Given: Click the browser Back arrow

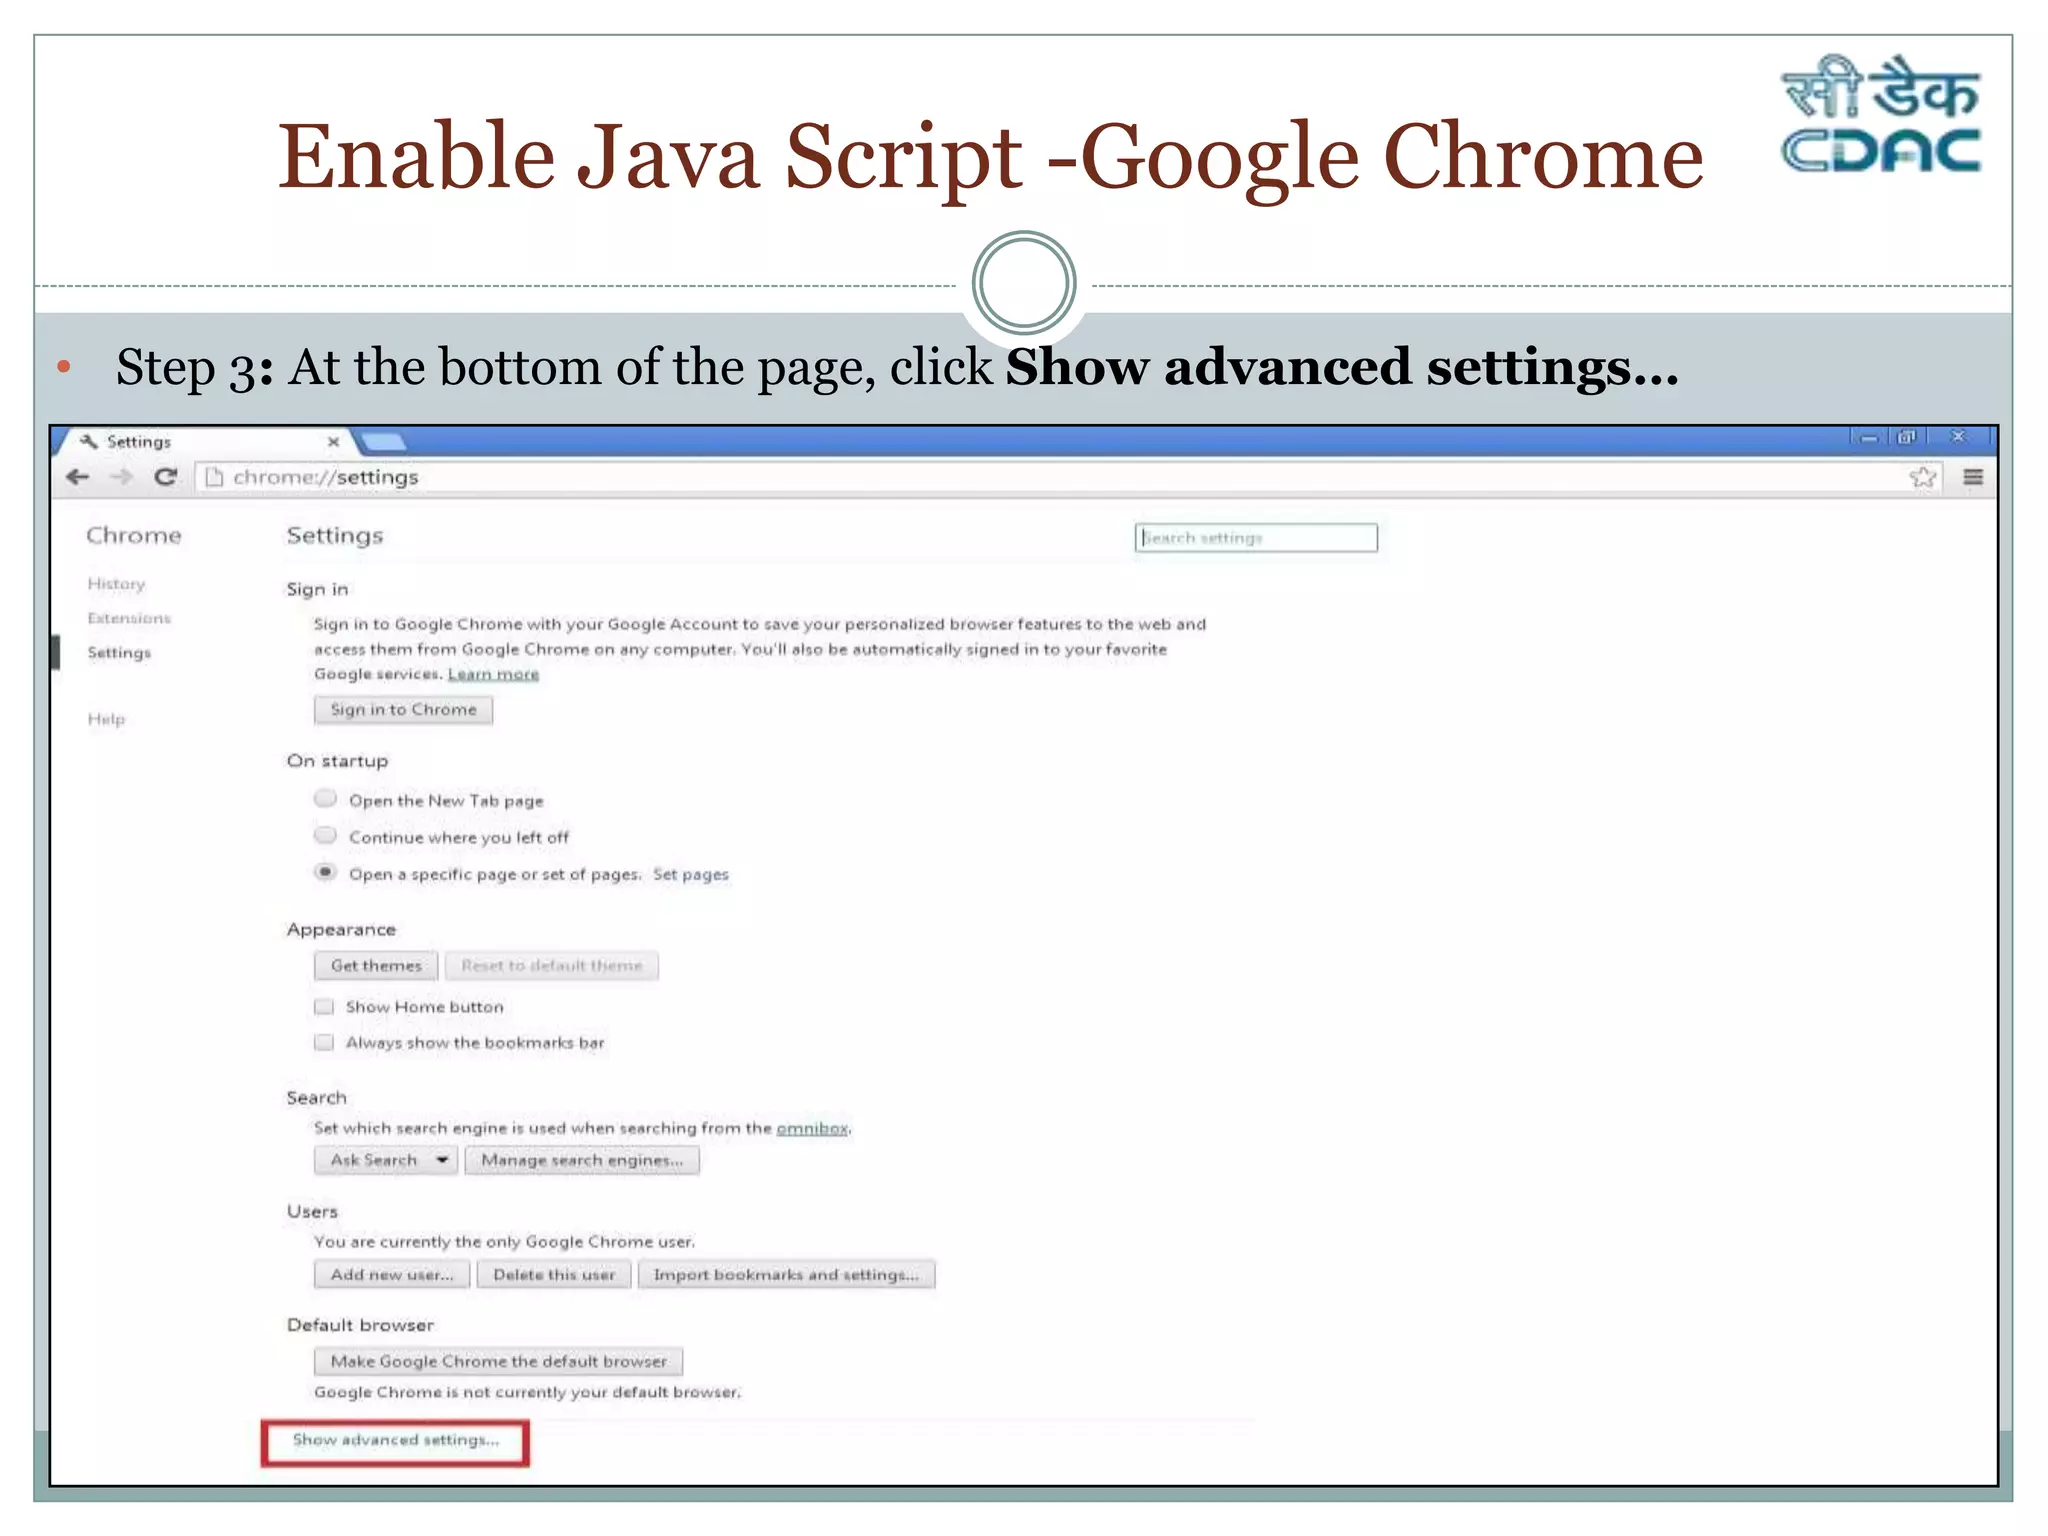Looking at the screenshot, I should click(x=78, y=478).
